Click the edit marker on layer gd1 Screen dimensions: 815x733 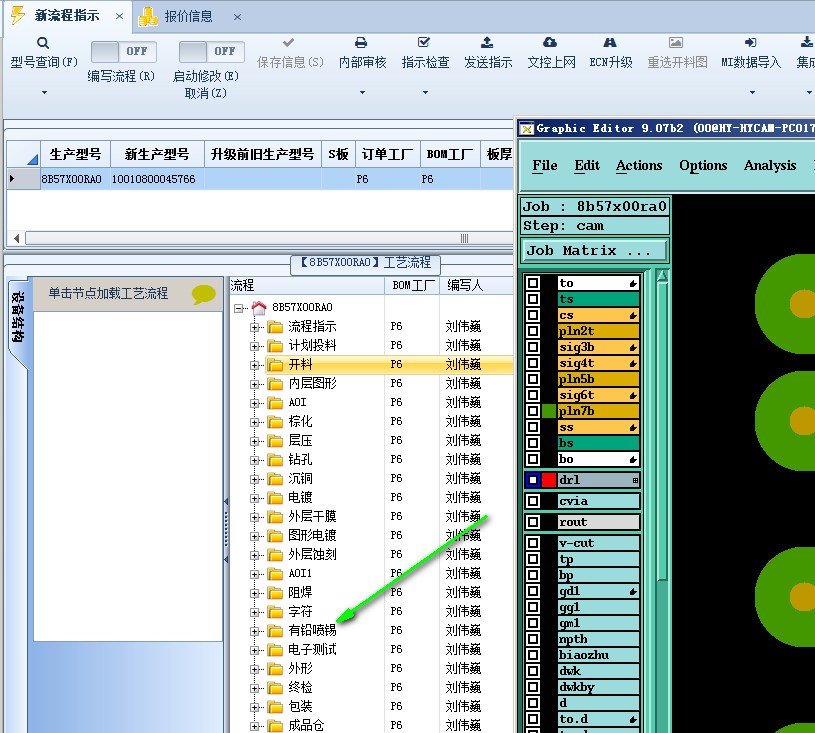pos(633,592)
